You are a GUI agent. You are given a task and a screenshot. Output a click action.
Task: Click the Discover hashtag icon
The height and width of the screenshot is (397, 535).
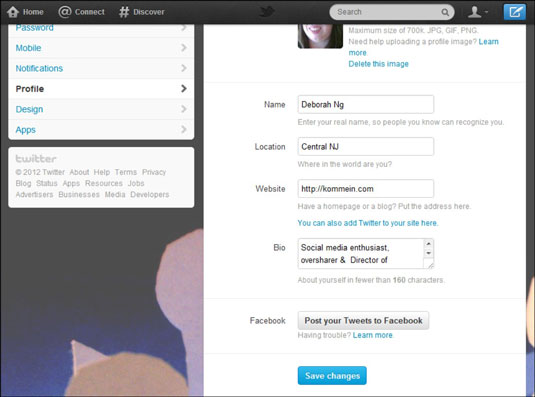[x=124, y=12]
